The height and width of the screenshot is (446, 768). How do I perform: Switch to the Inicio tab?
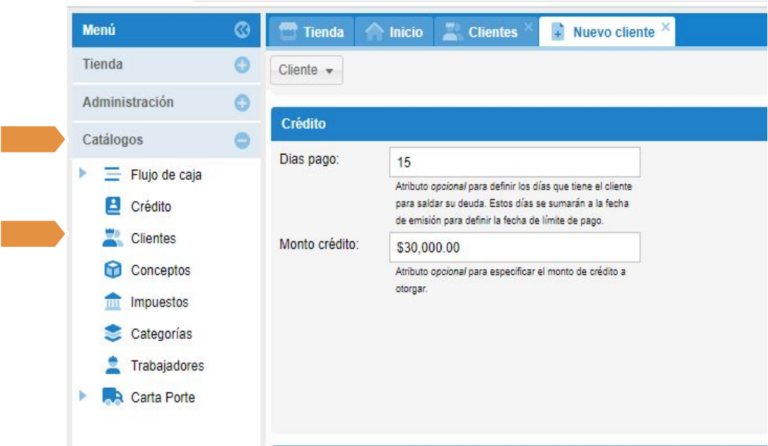point(393,32)
